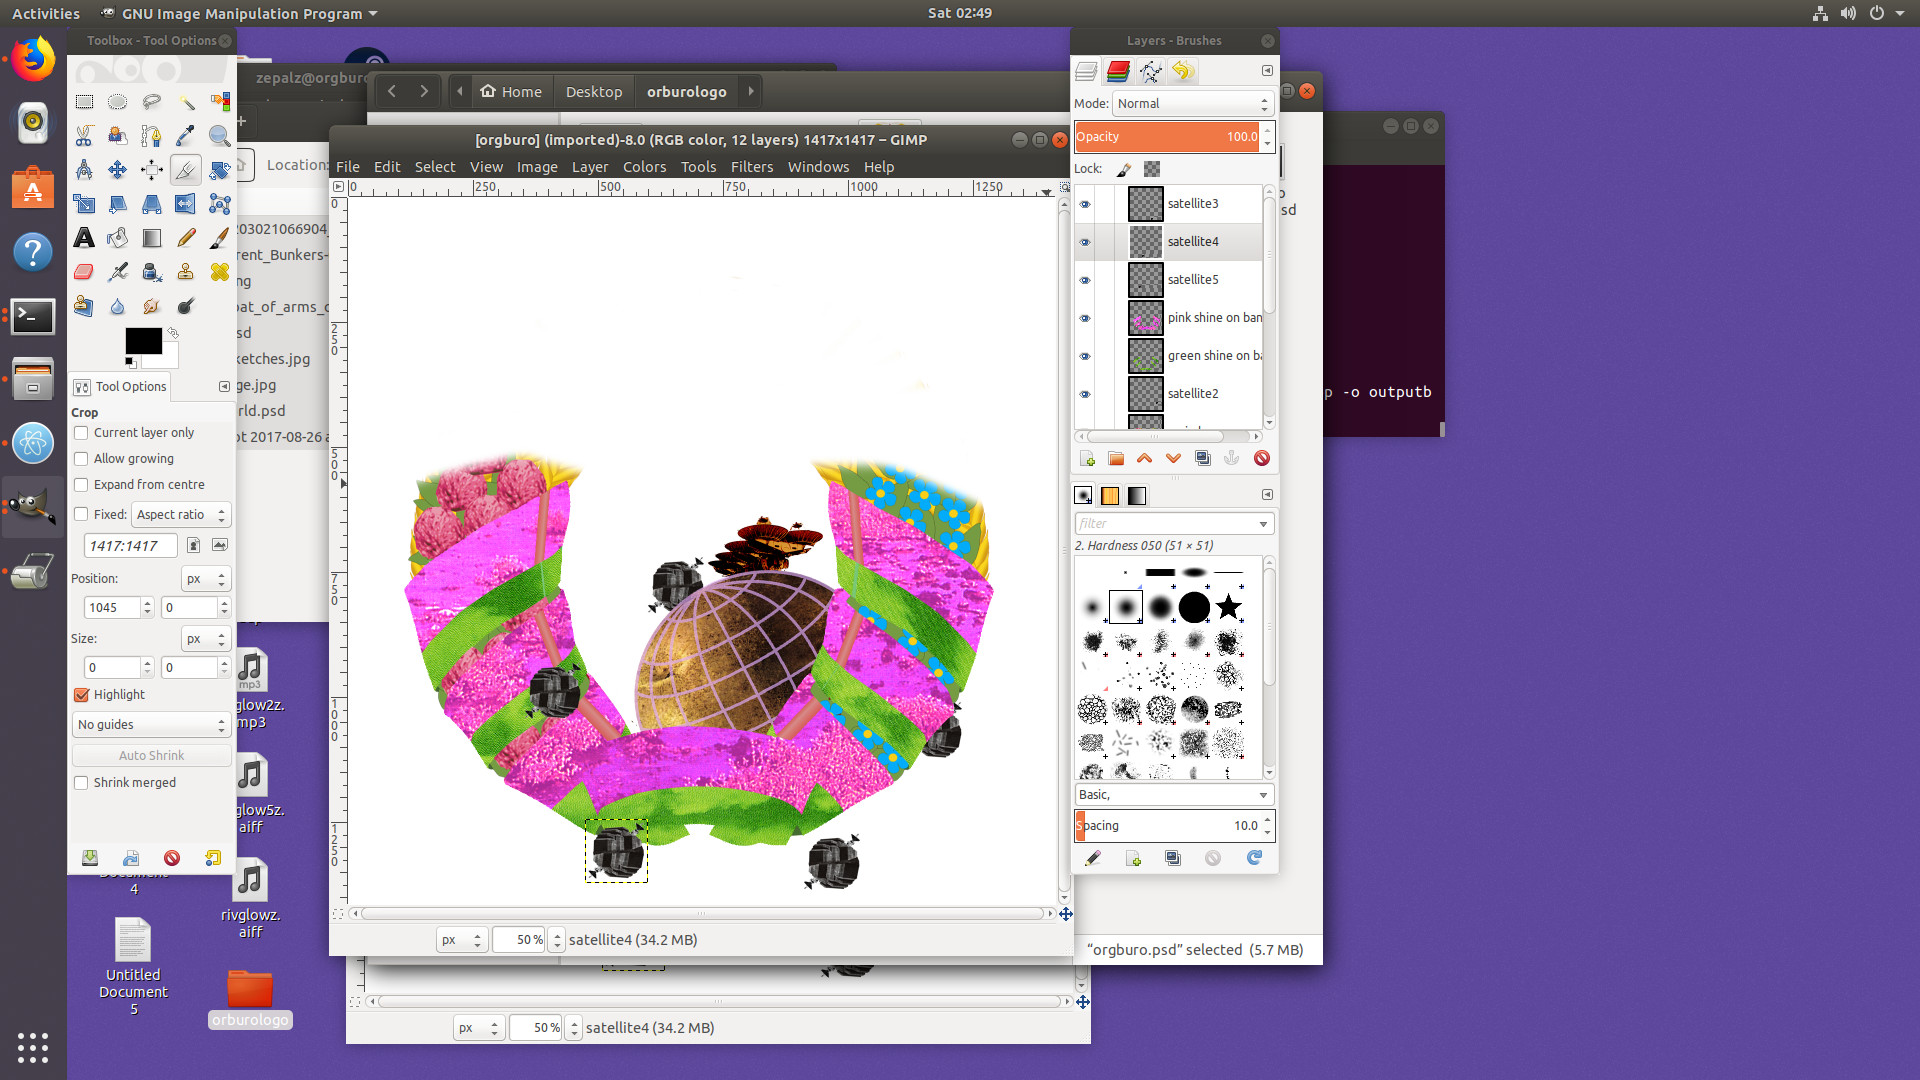Choose the Bucket Fill tool
The image size is (1920, 1080).
(118, 238)
